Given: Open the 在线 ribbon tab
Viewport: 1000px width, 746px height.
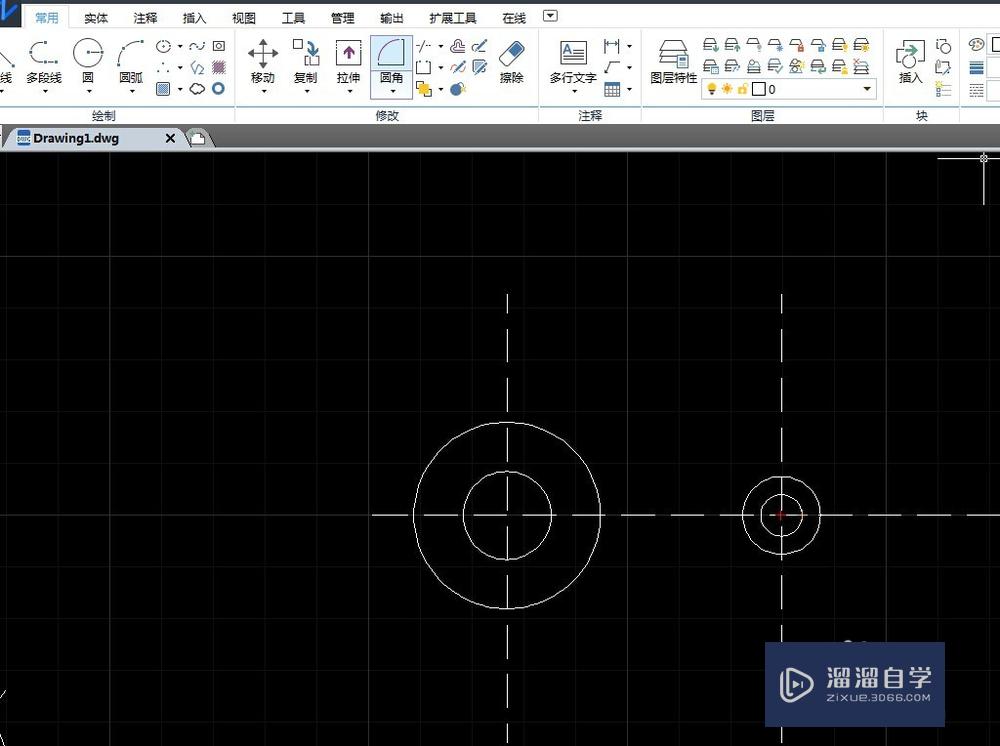Looking at the screenshot, I should 514,18.
